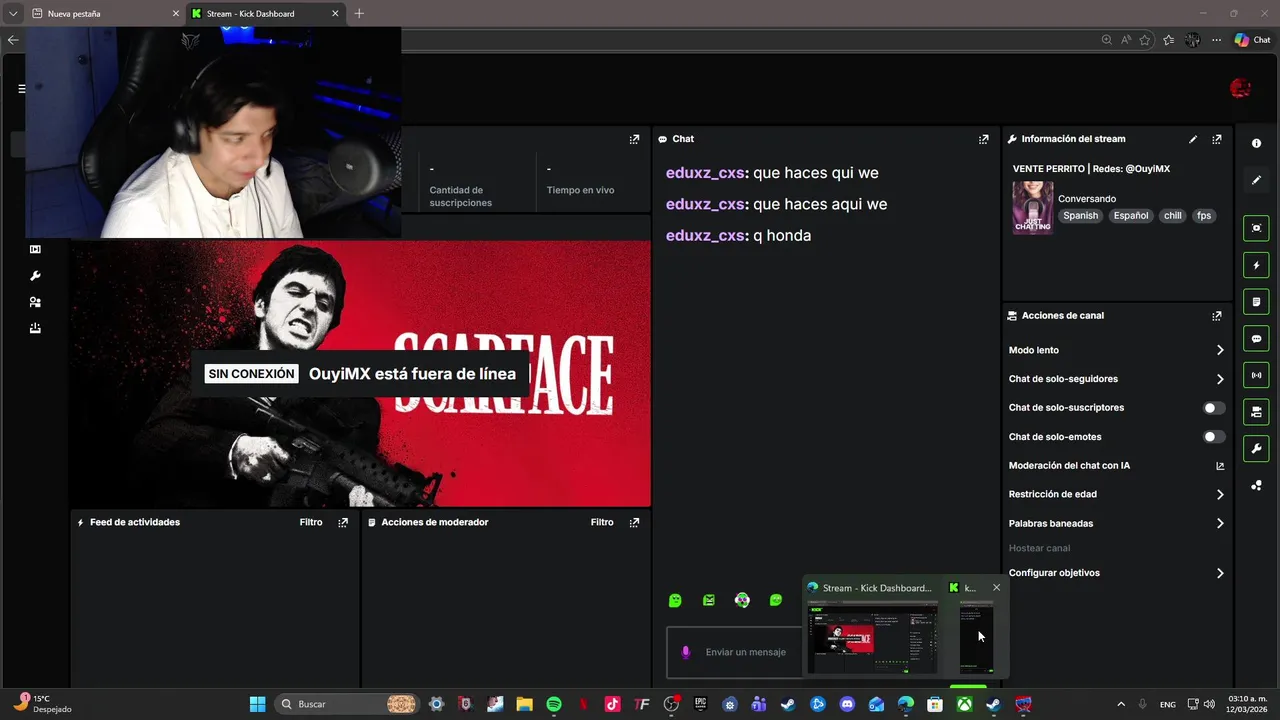
Task: Pop out the Acciones de canal panel
Action: (1217, 316)
